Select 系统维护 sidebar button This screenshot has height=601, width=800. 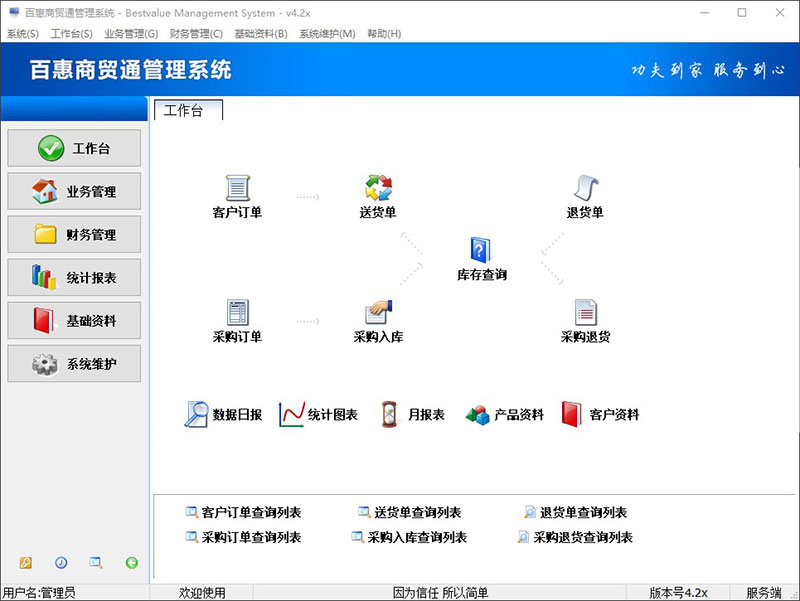(74, 364)
